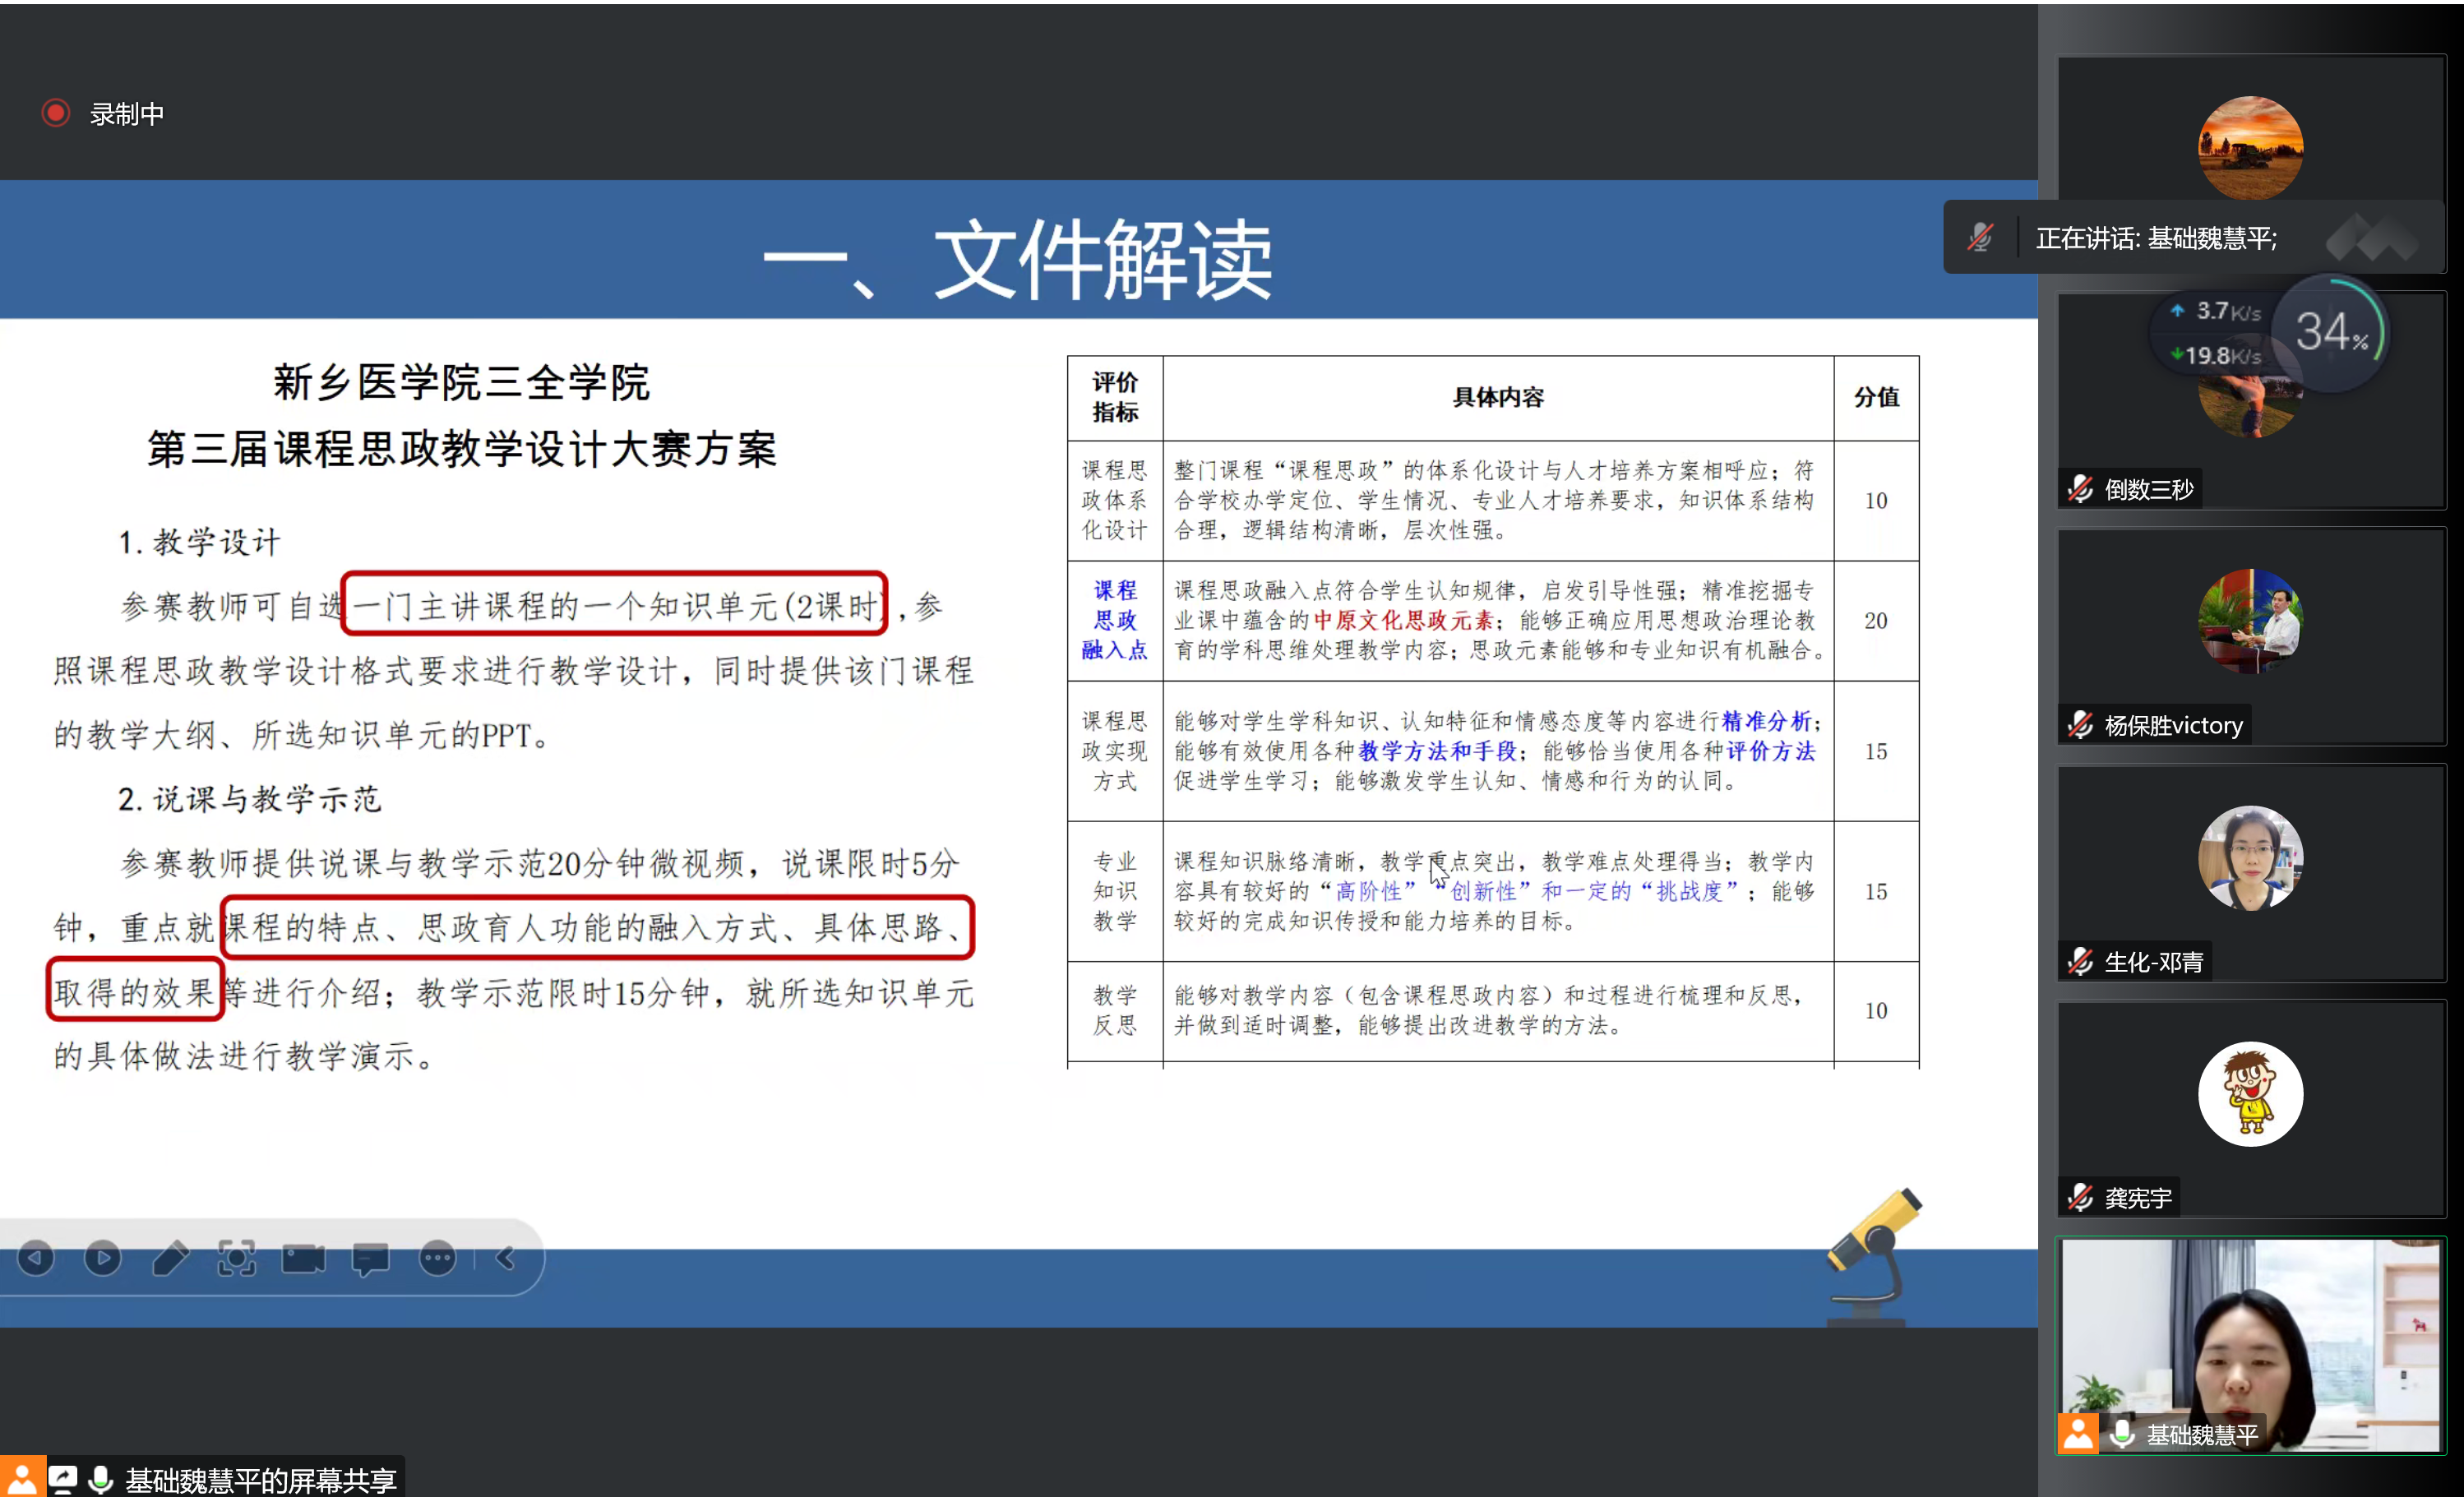Click the orange host icon on 基础魏慧平 tile

click(2078, 1434)
